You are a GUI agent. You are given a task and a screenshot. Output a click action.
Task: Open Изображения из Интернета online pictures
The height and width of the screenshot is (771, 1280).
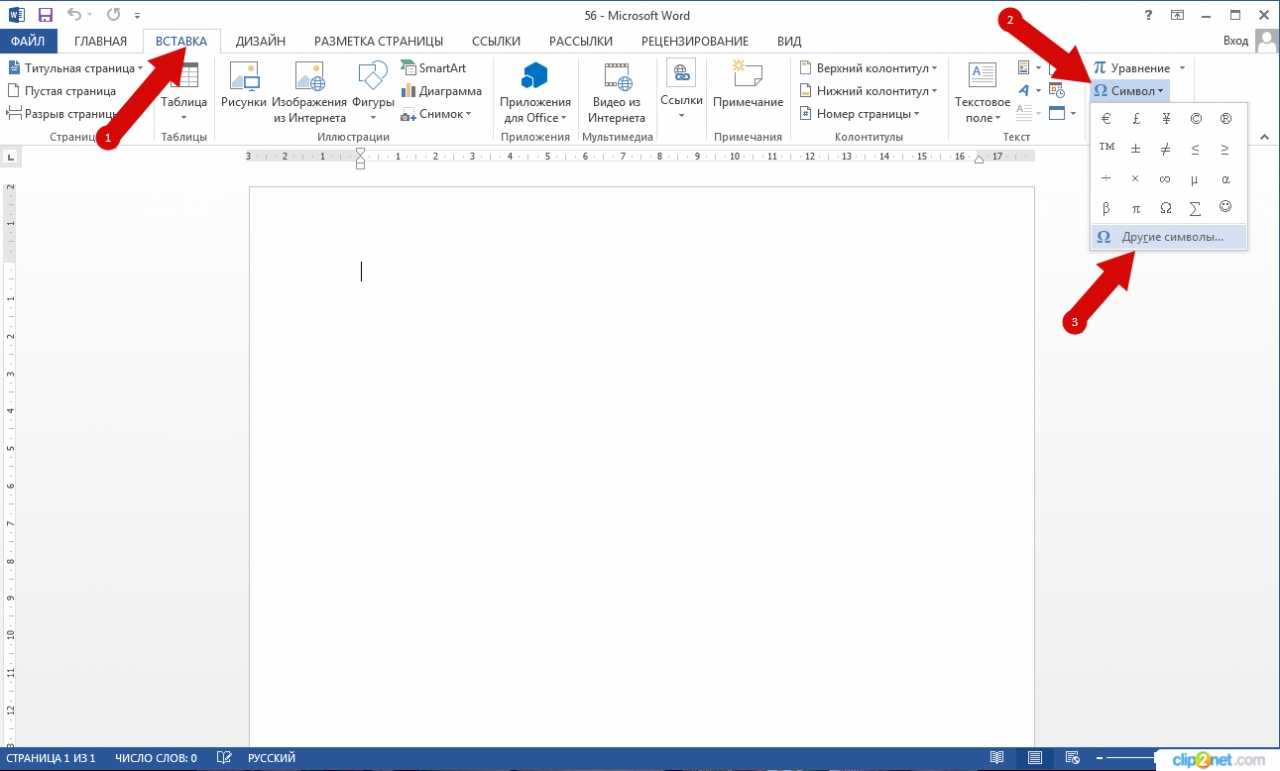[x=309, y=92]
